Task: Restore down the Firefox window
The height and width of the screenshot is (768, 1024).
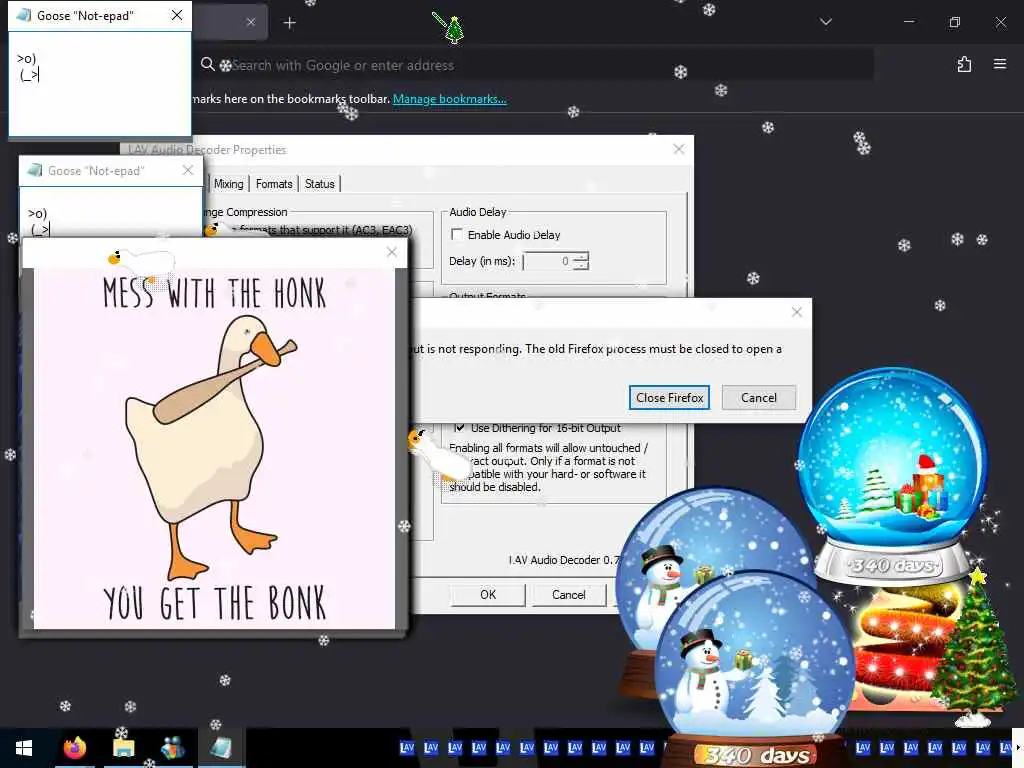Action: [x=955, y=22]
